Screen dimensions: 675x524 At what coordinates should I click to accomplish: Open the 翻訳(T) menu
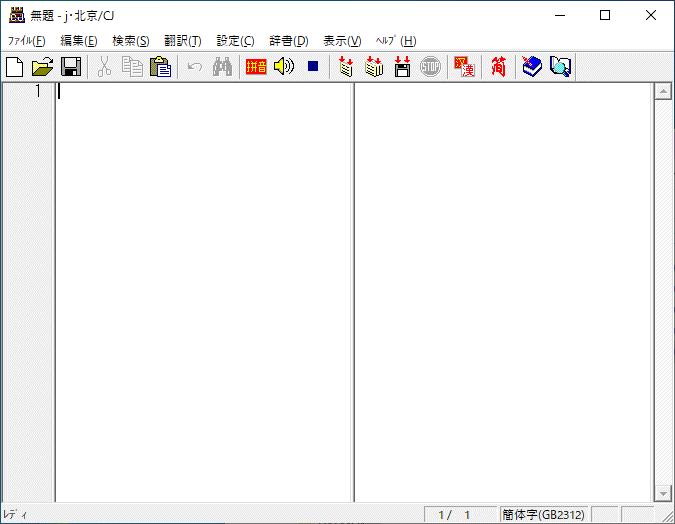[183, 41]
